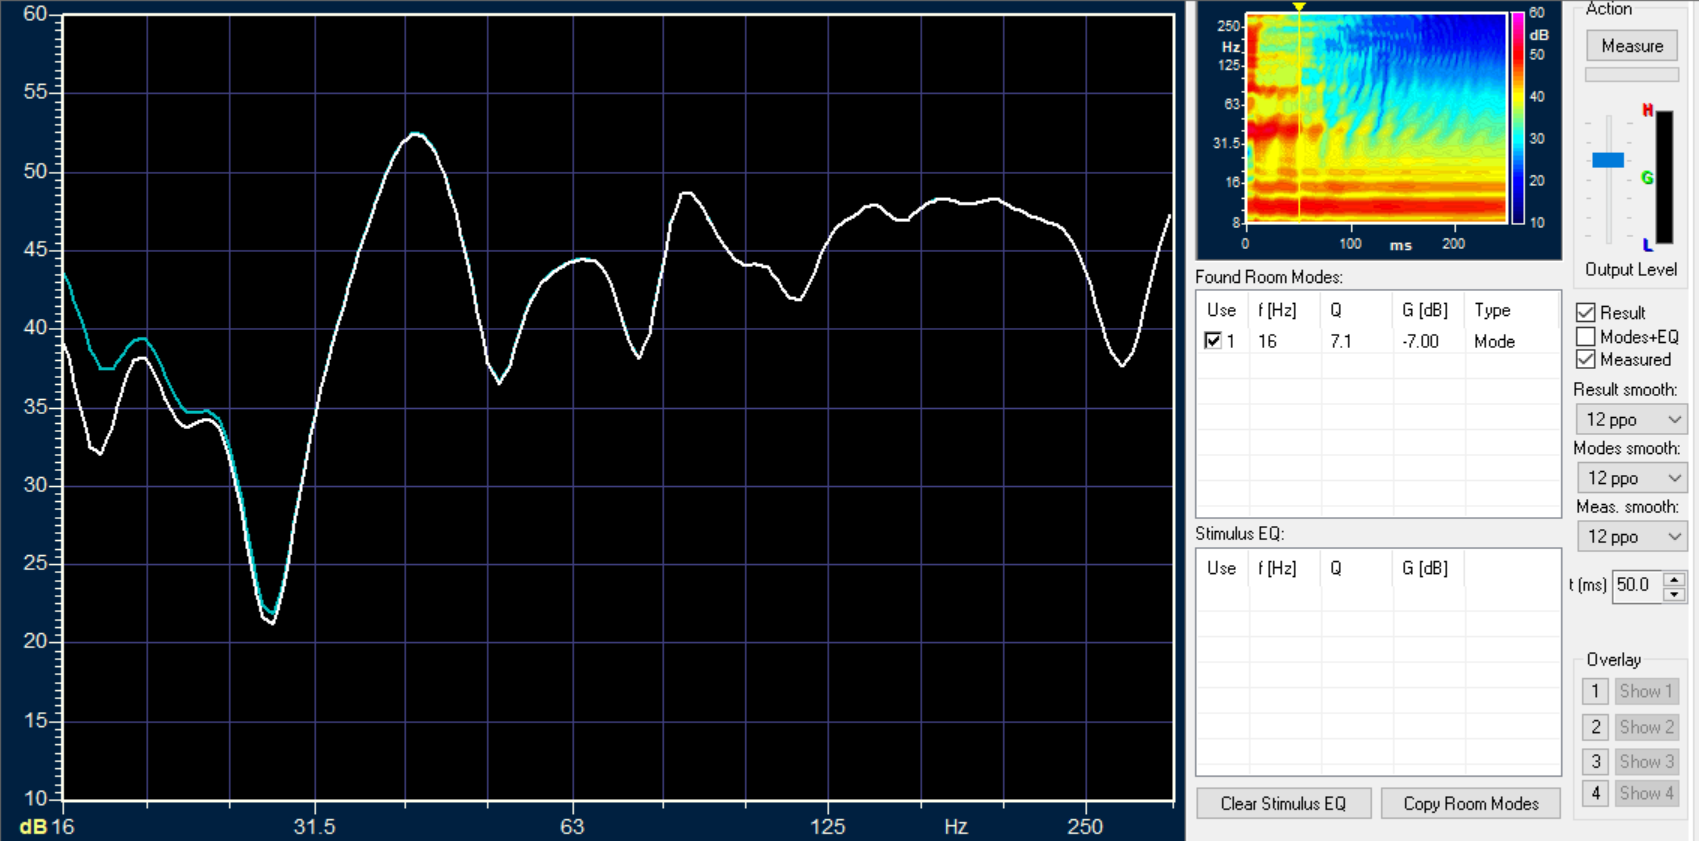
Task: Click the '250' frequency axis label on graph
Action: pos(1085,827)
